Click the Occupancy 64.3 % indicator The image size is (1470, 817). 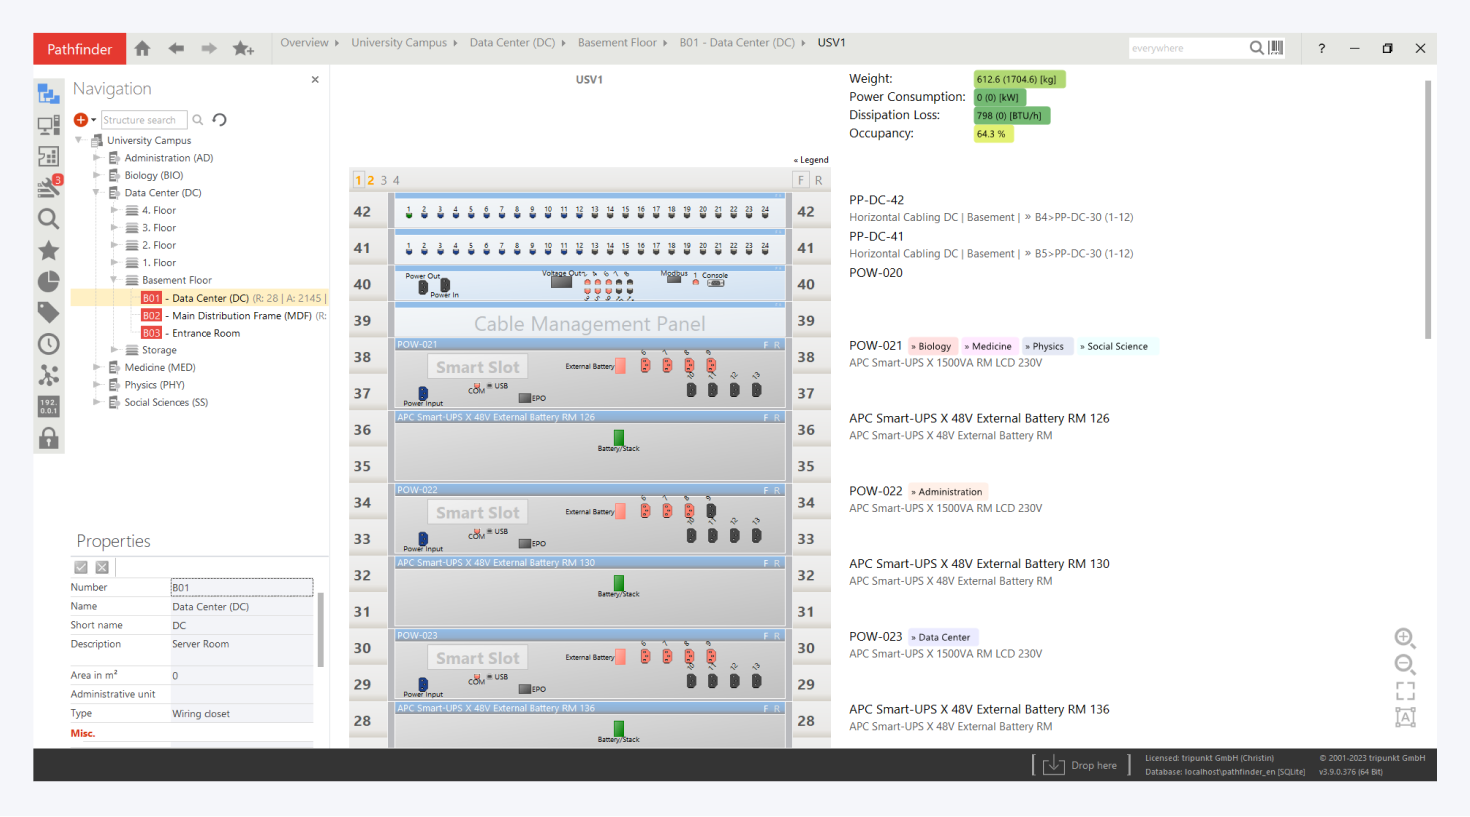click(x=992, y=134)
